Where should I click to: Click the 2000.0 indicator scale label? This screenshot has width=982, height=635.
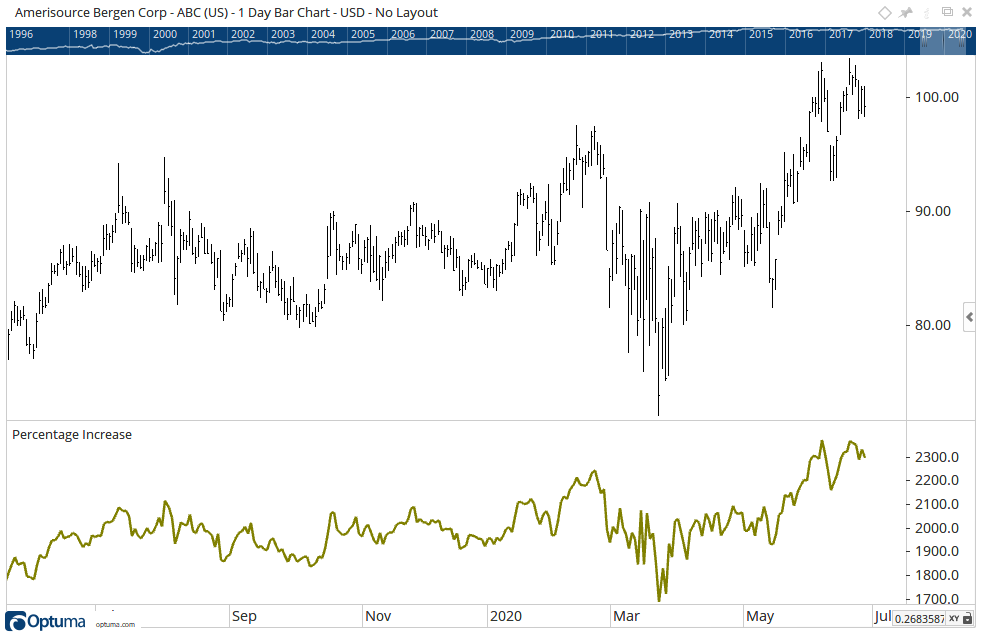[937, 528]
